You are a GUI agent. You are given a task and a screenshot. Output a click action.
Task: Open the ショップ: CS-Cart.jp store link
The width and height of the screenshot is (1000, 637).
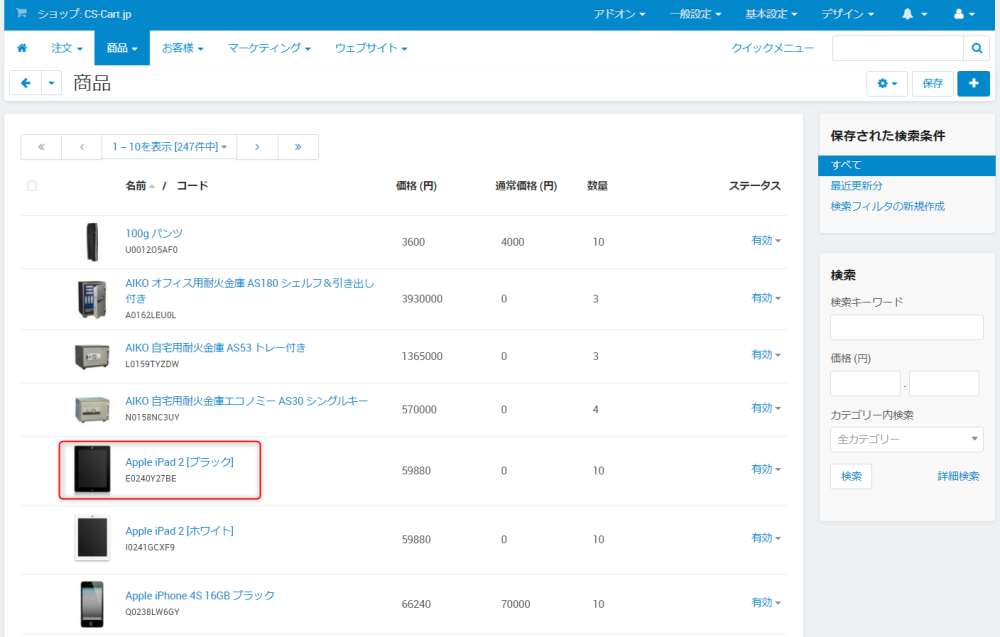(84, 13)
